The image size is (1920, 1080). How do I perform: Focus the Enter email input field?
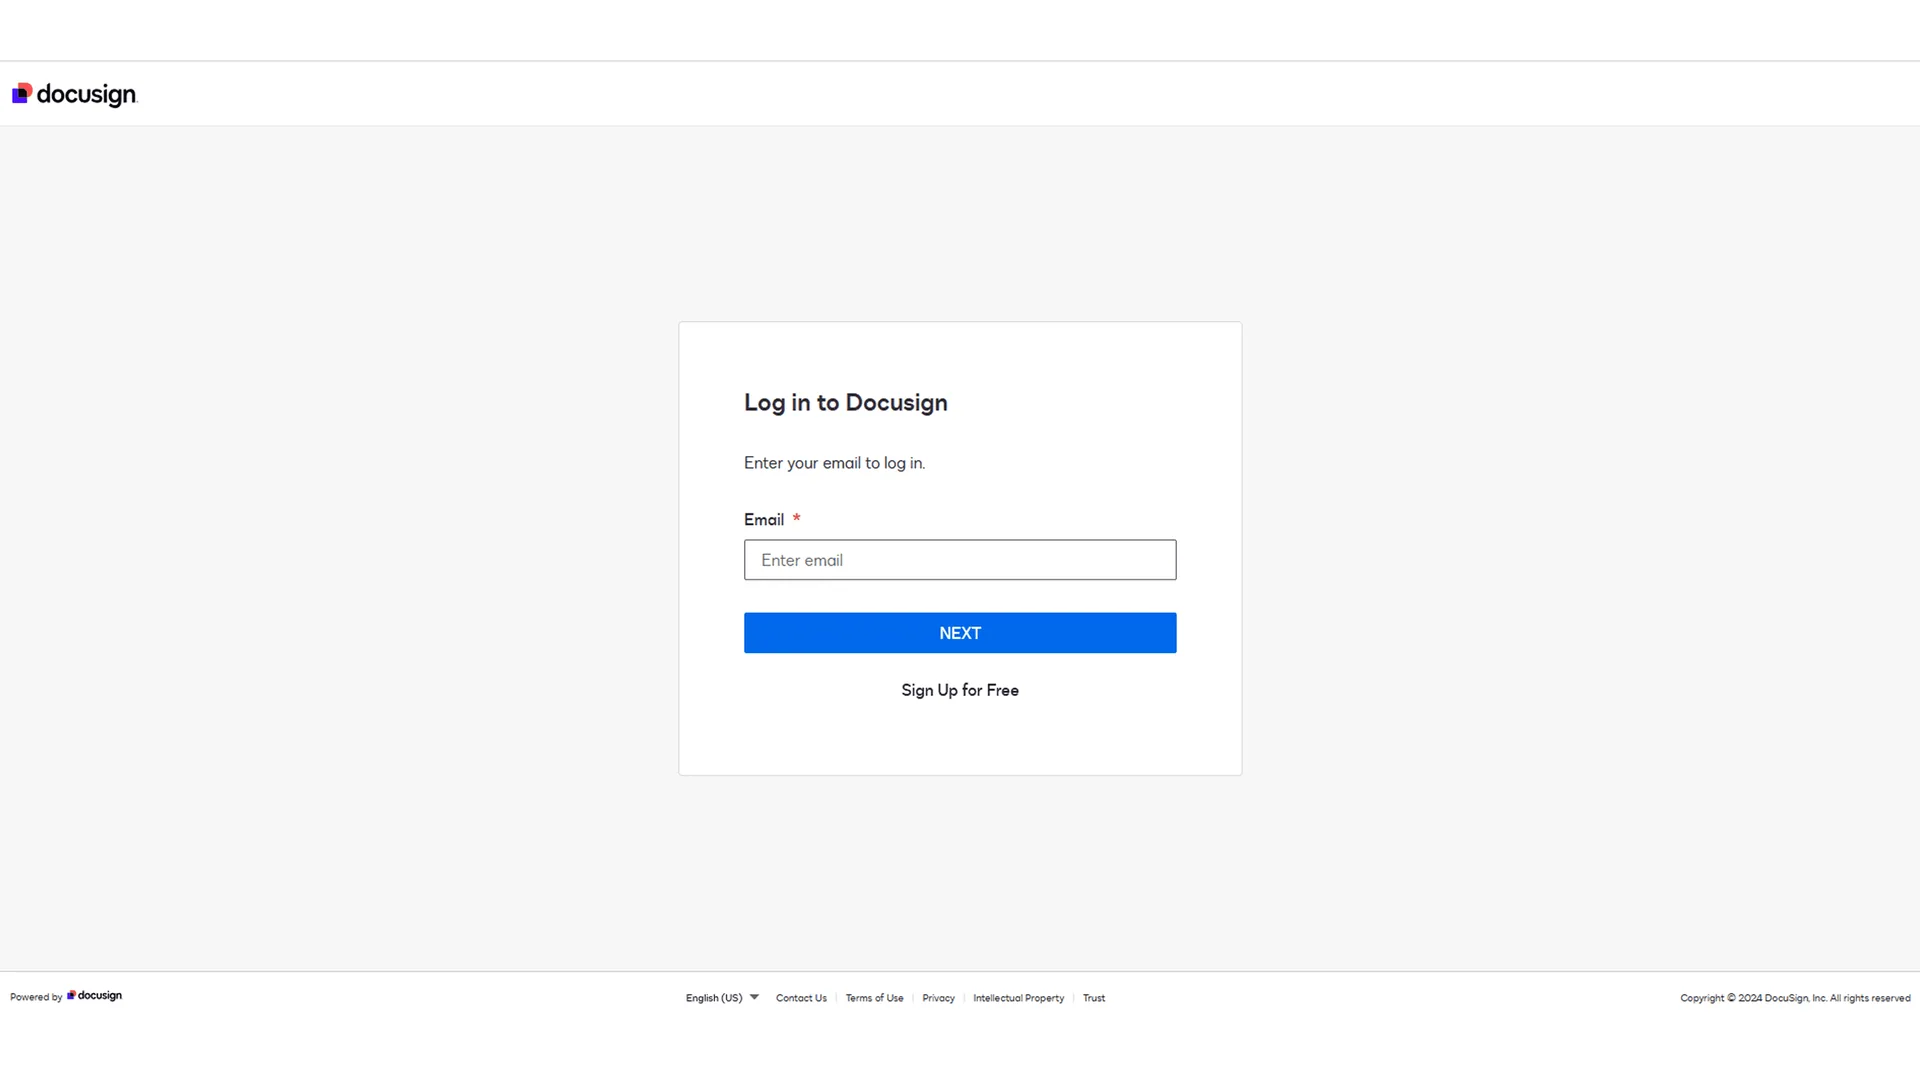tap(960, 560)
